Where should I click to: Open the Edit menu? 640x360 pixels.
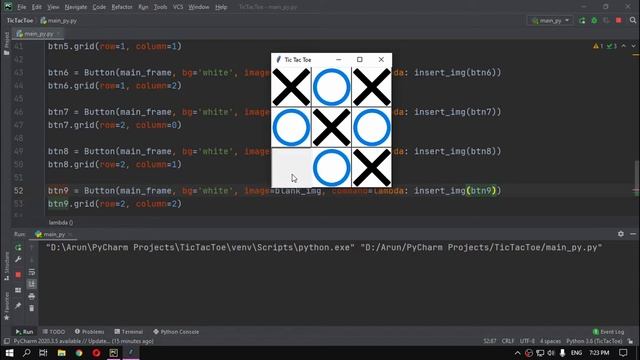click(x=37, y=7)
